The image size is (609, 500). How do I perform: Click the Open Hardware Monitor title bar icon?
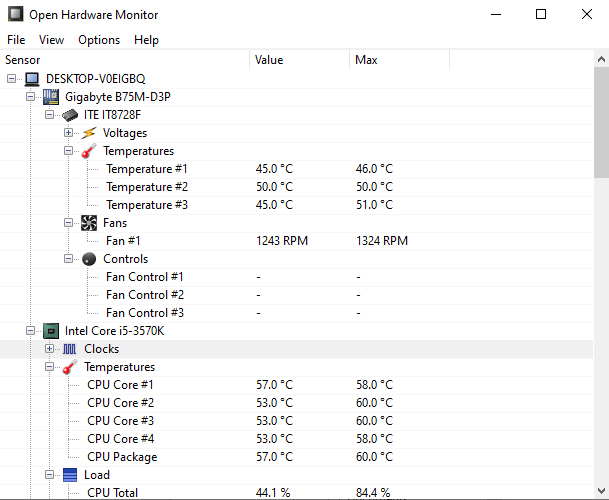16,14
